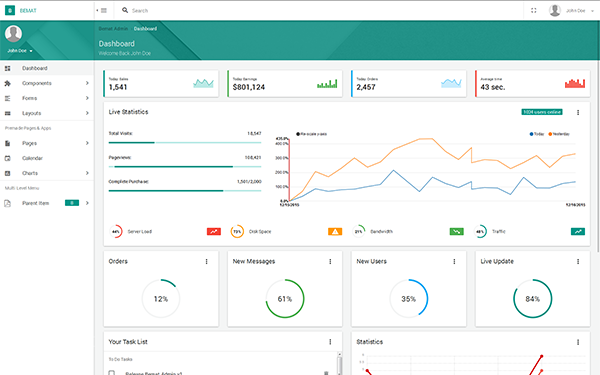Click the Complete Purchase progress bar
The image size is (600, 375).
pyautogui.click(x=185, y=191)
